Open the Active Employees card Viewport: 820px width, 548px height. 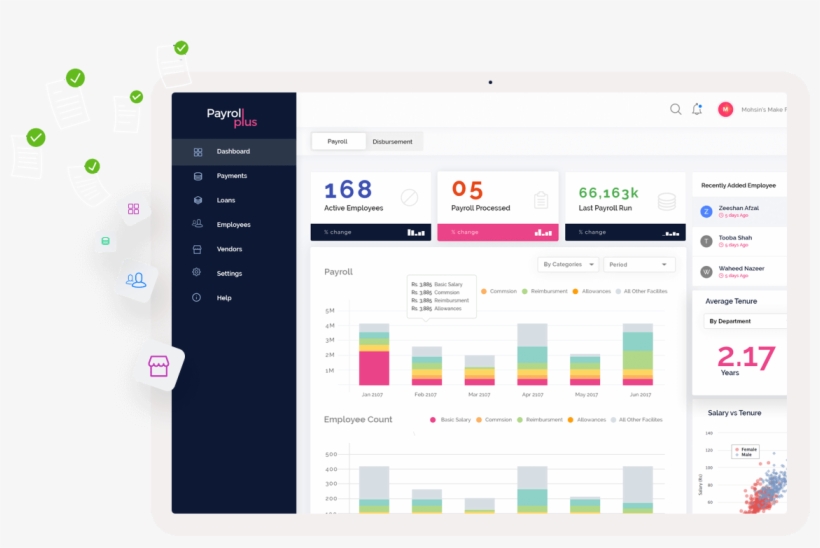point(370,205)
